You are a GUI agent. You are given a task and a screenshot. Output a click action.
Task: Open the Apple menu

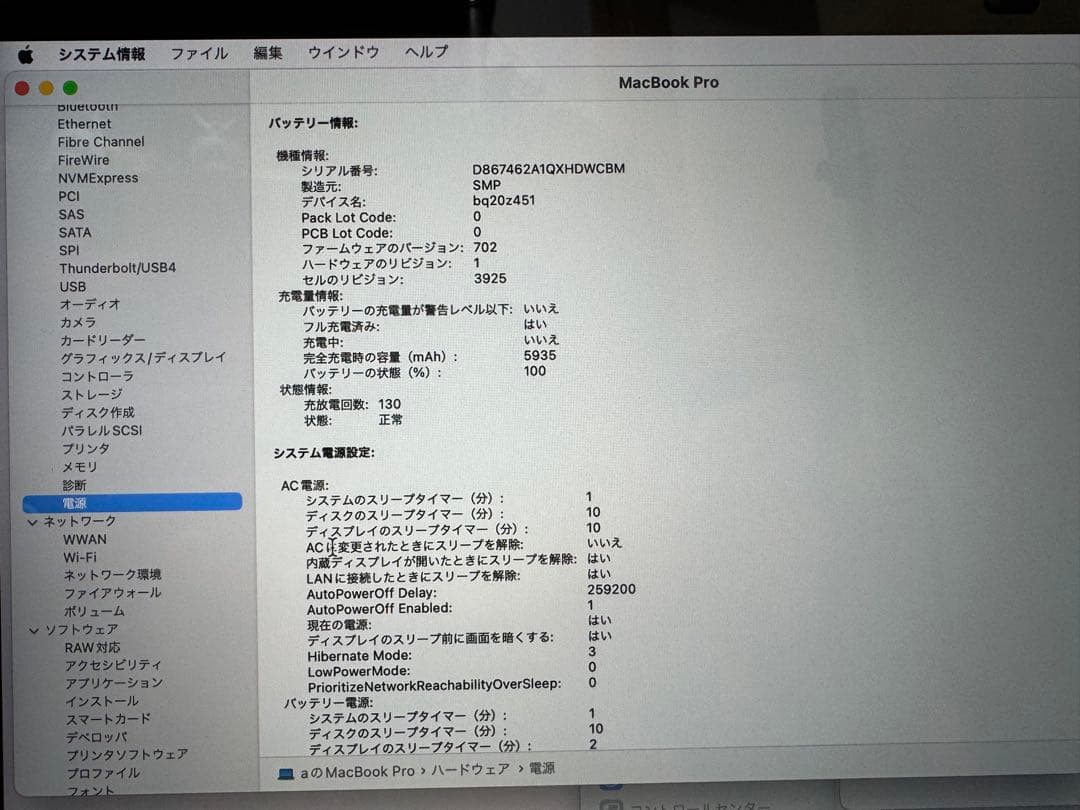[x=25, y=55]
